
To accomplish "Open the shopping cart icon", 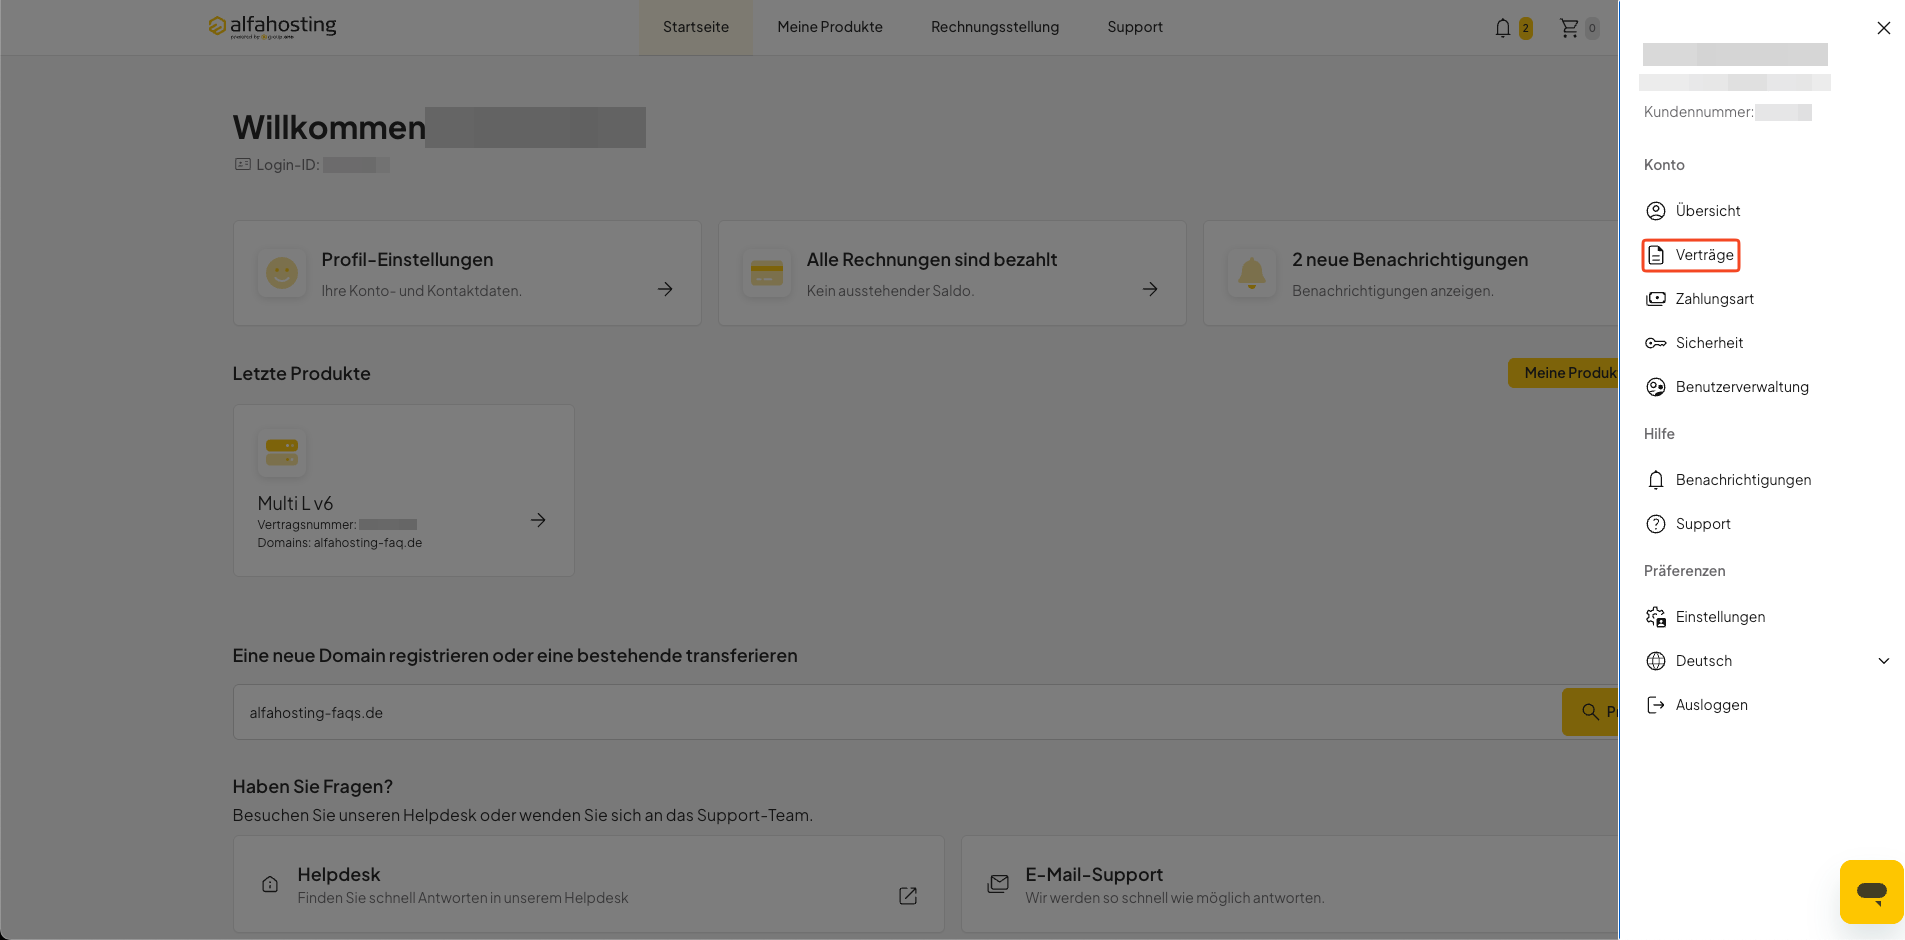I will pyautogui.click(x=1569, y=28).
